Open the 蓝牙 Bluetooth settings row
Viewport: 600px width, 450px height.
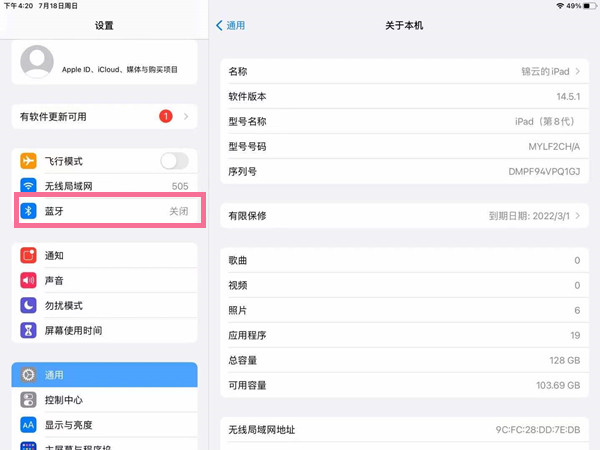pyautogui.click(x=104, y=211)
